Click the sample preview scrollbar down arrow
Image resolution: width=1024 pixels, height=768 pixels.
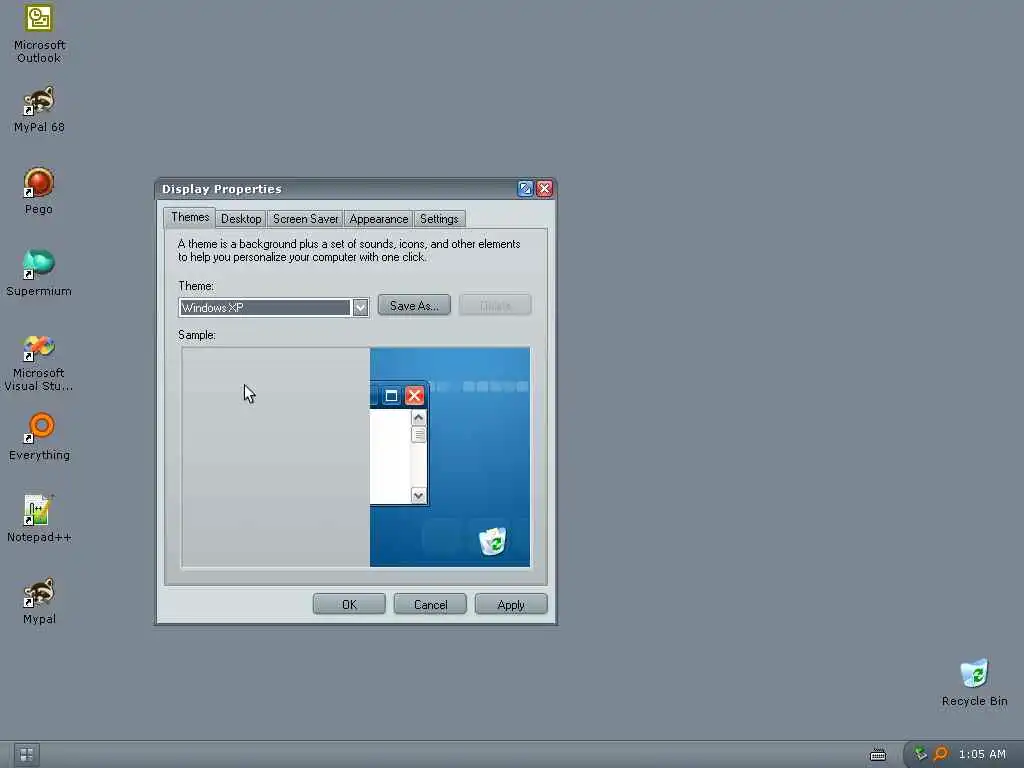419,496
